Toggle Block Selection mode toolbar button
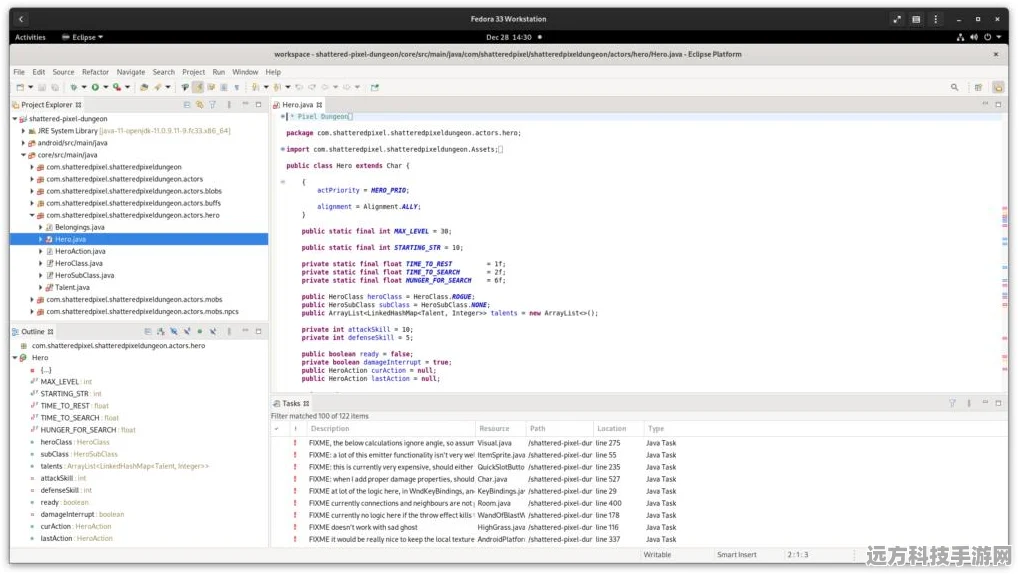1018x574 pixels. pos(224,87)
